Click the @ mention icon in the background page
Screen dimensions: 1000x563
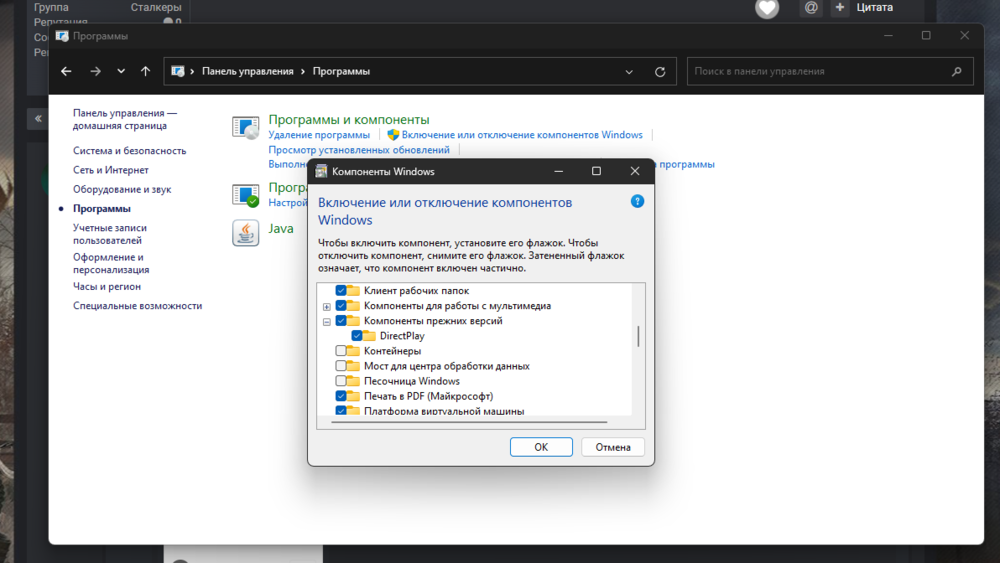(811, 7)
